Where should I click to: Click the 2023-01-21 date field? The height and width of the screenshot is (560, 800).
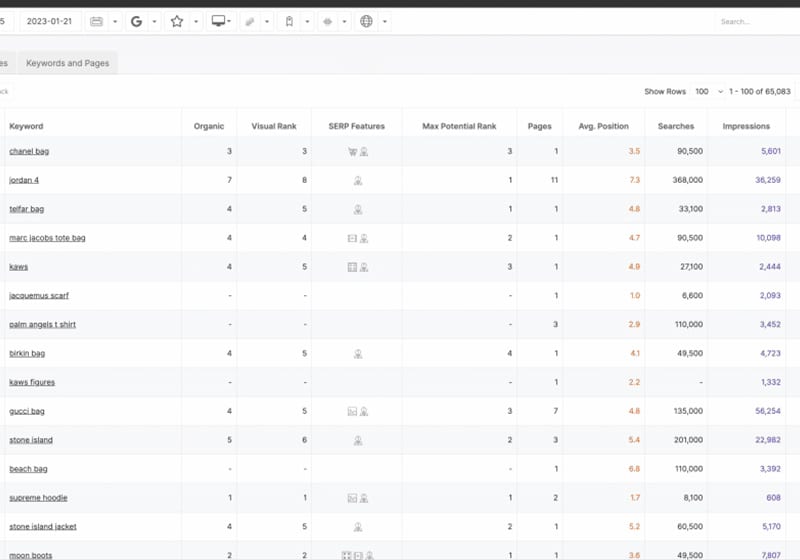(49, 21)
